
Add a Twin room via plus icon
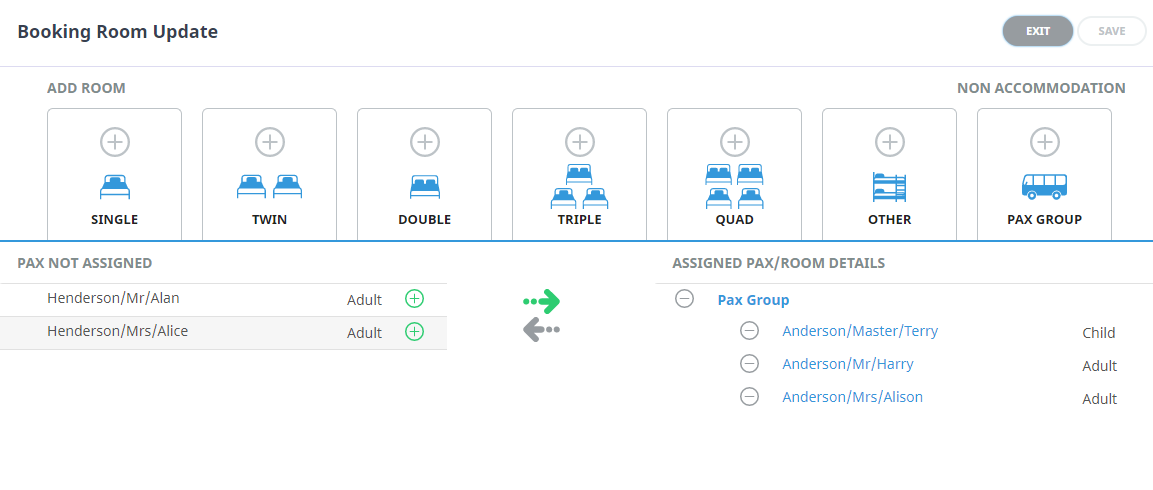[x=270, y=142]
